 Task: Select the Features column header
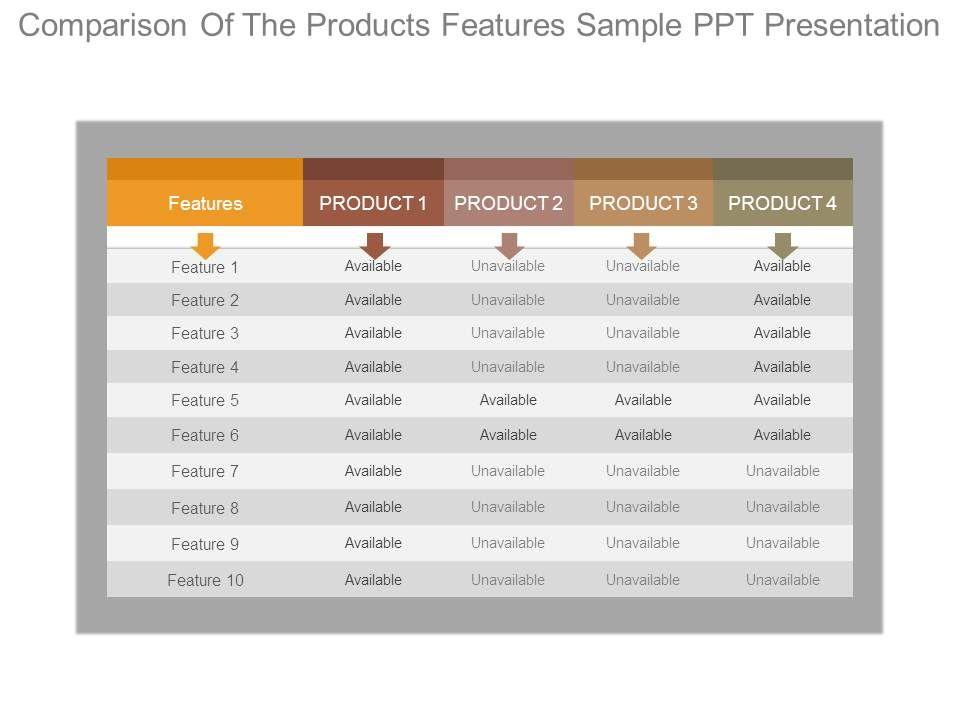click(x=205, y=204)
